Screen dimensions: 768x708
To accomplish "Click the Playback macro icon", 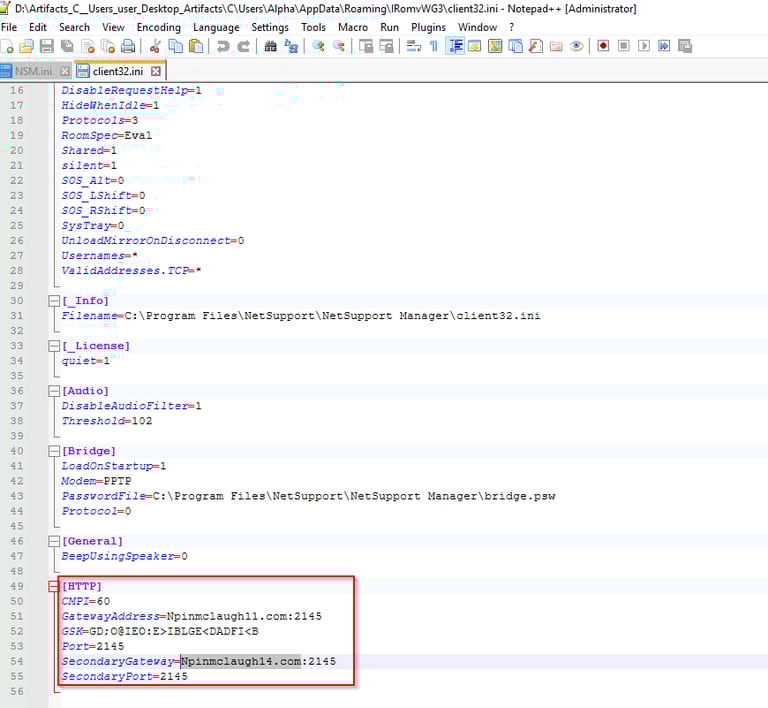I will [644, 46].
